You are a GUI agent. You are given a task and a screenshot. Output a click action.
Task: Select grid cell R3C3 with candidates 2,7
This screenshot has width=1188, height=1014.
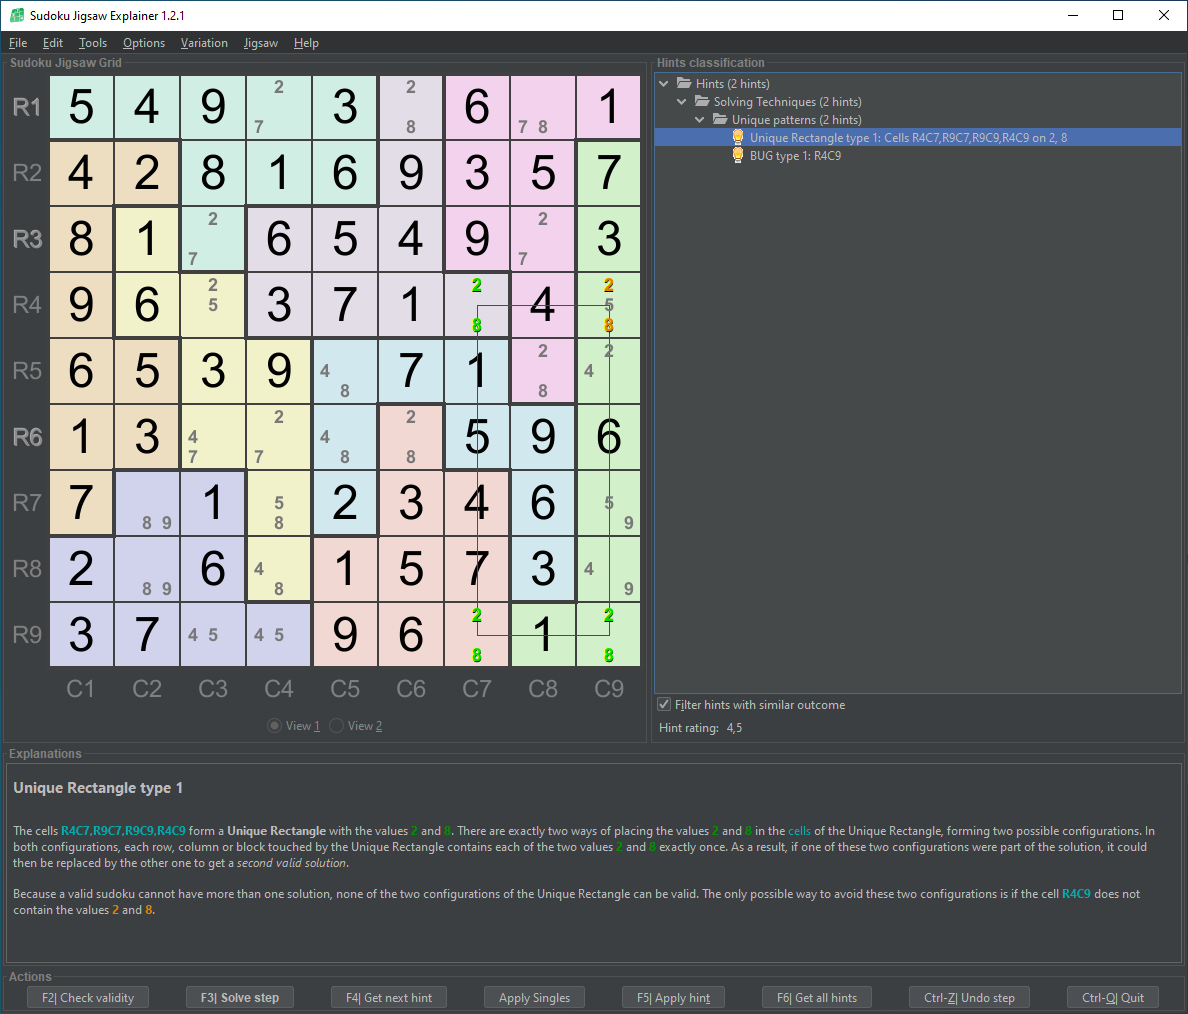[x=213, y=239]
